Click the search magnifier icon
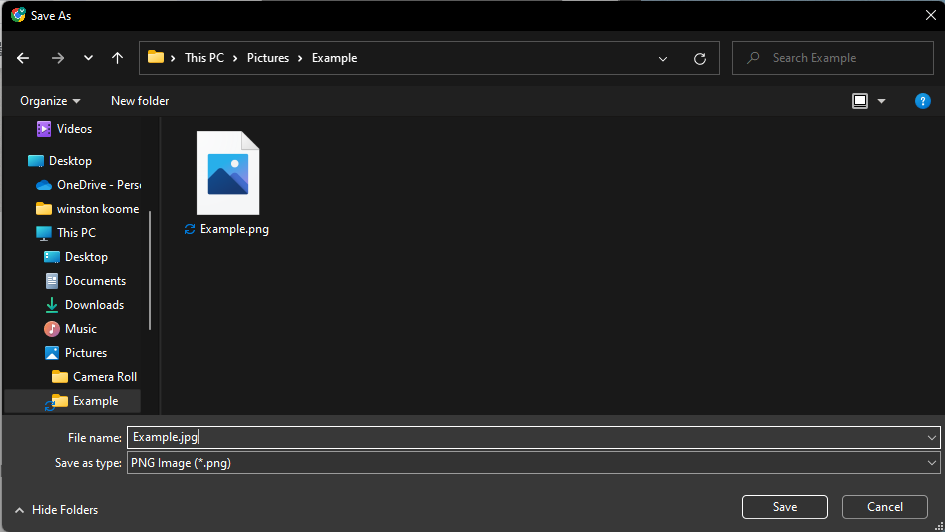This screenshot has height=532, width=945. (x=753, y=58)
